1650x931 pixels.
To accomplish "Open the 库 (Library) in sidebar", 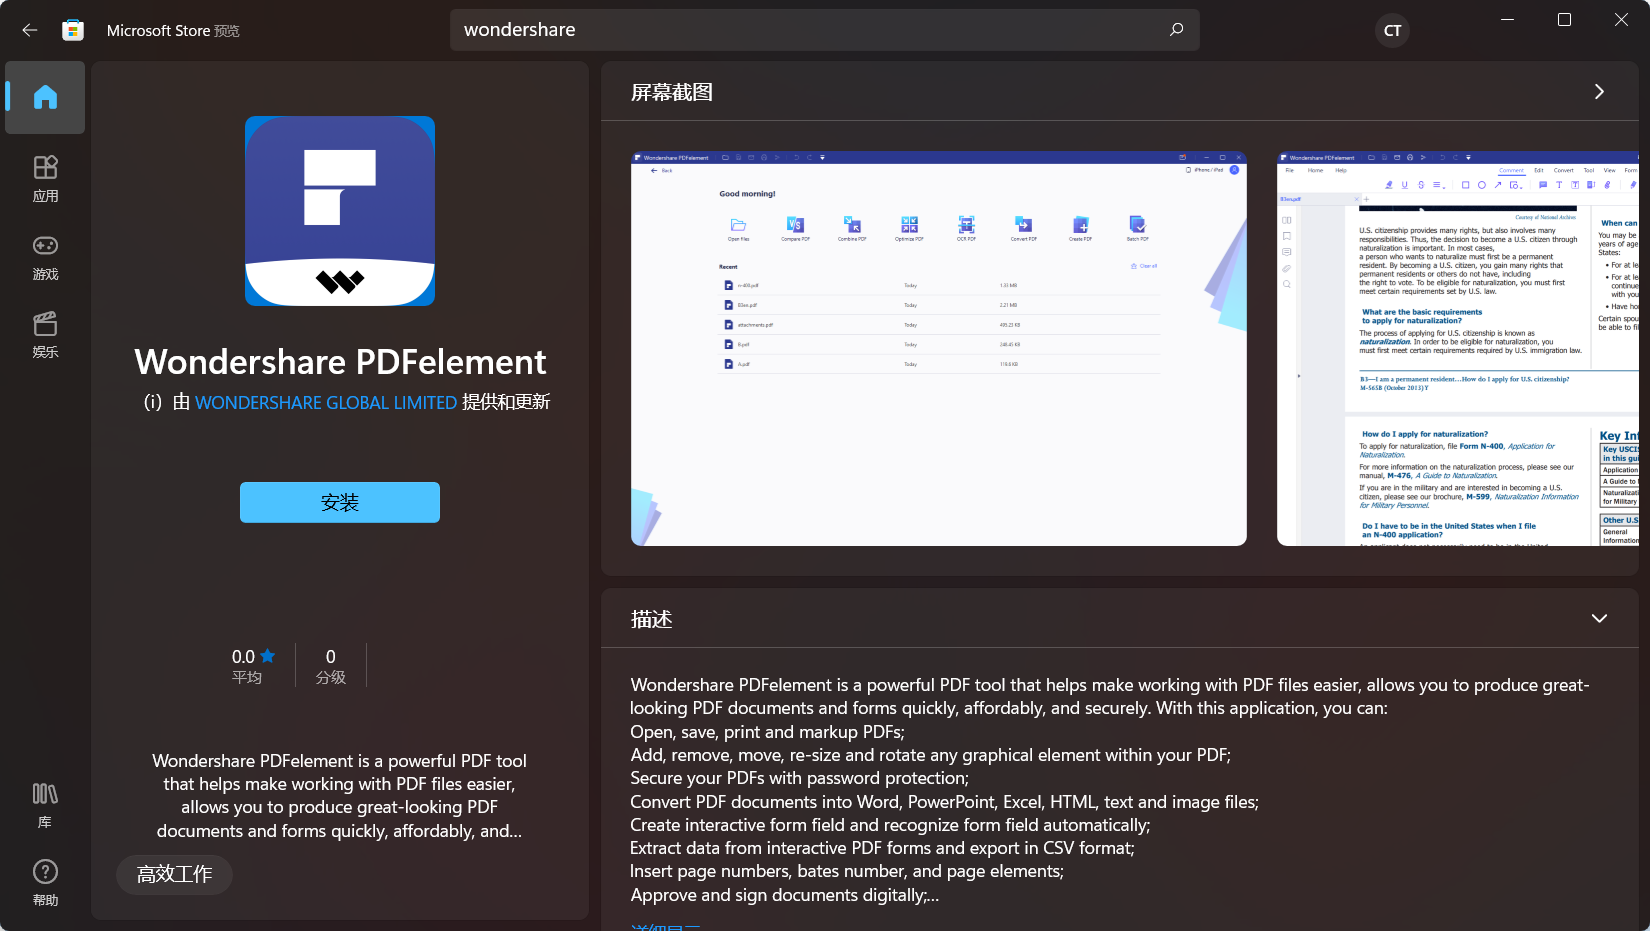I will tap(45, 806).
